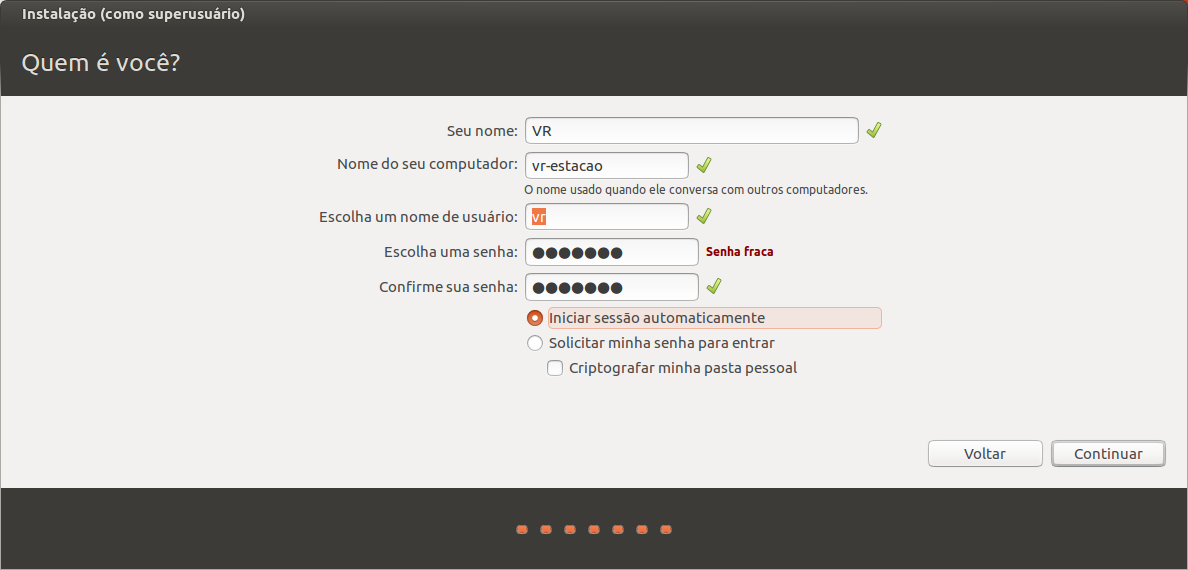Click 'Escolha uma senha:' label

451,252
